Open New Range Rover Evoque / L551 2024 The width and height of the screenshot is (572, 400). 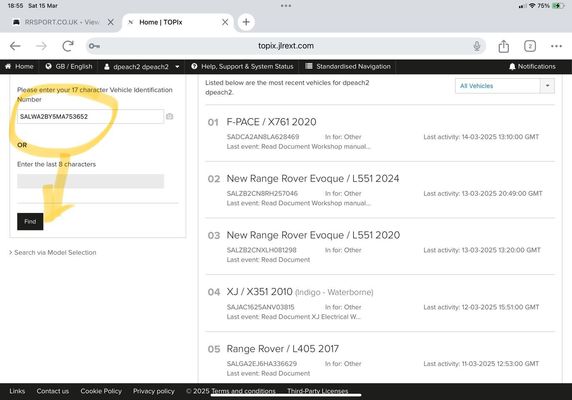point(313,179)
